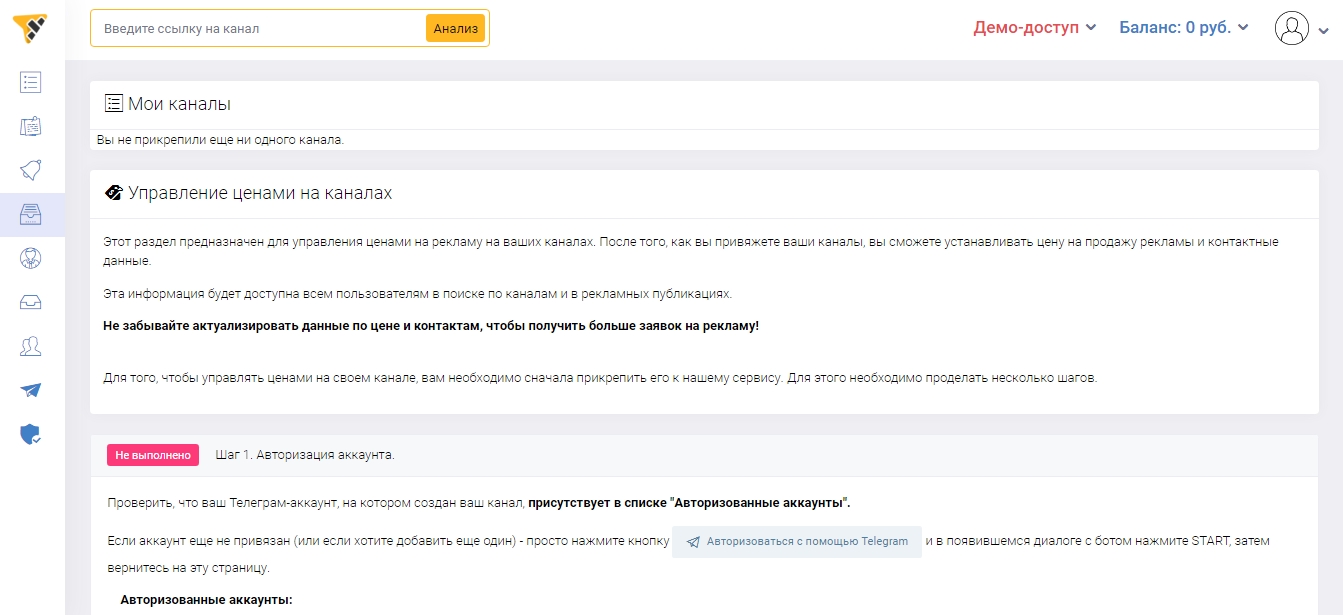Click the icon next to Управление ценами
The width and height of the screenshot is (1343, 615).
tap(113, 193)
